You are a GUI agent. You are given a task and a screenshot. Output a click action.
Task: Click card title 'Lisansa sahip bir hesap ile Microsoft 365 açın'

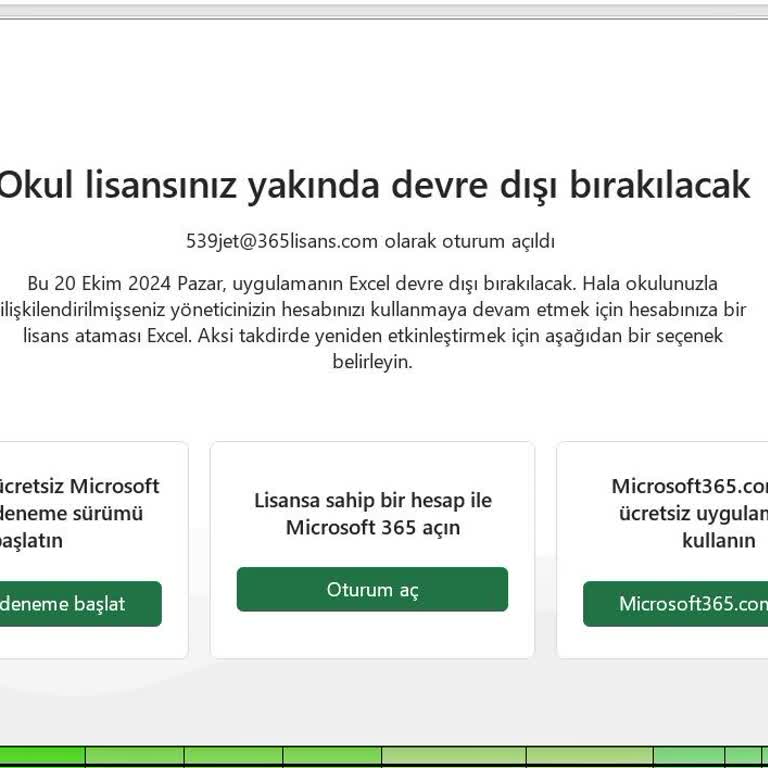(373, 514)
